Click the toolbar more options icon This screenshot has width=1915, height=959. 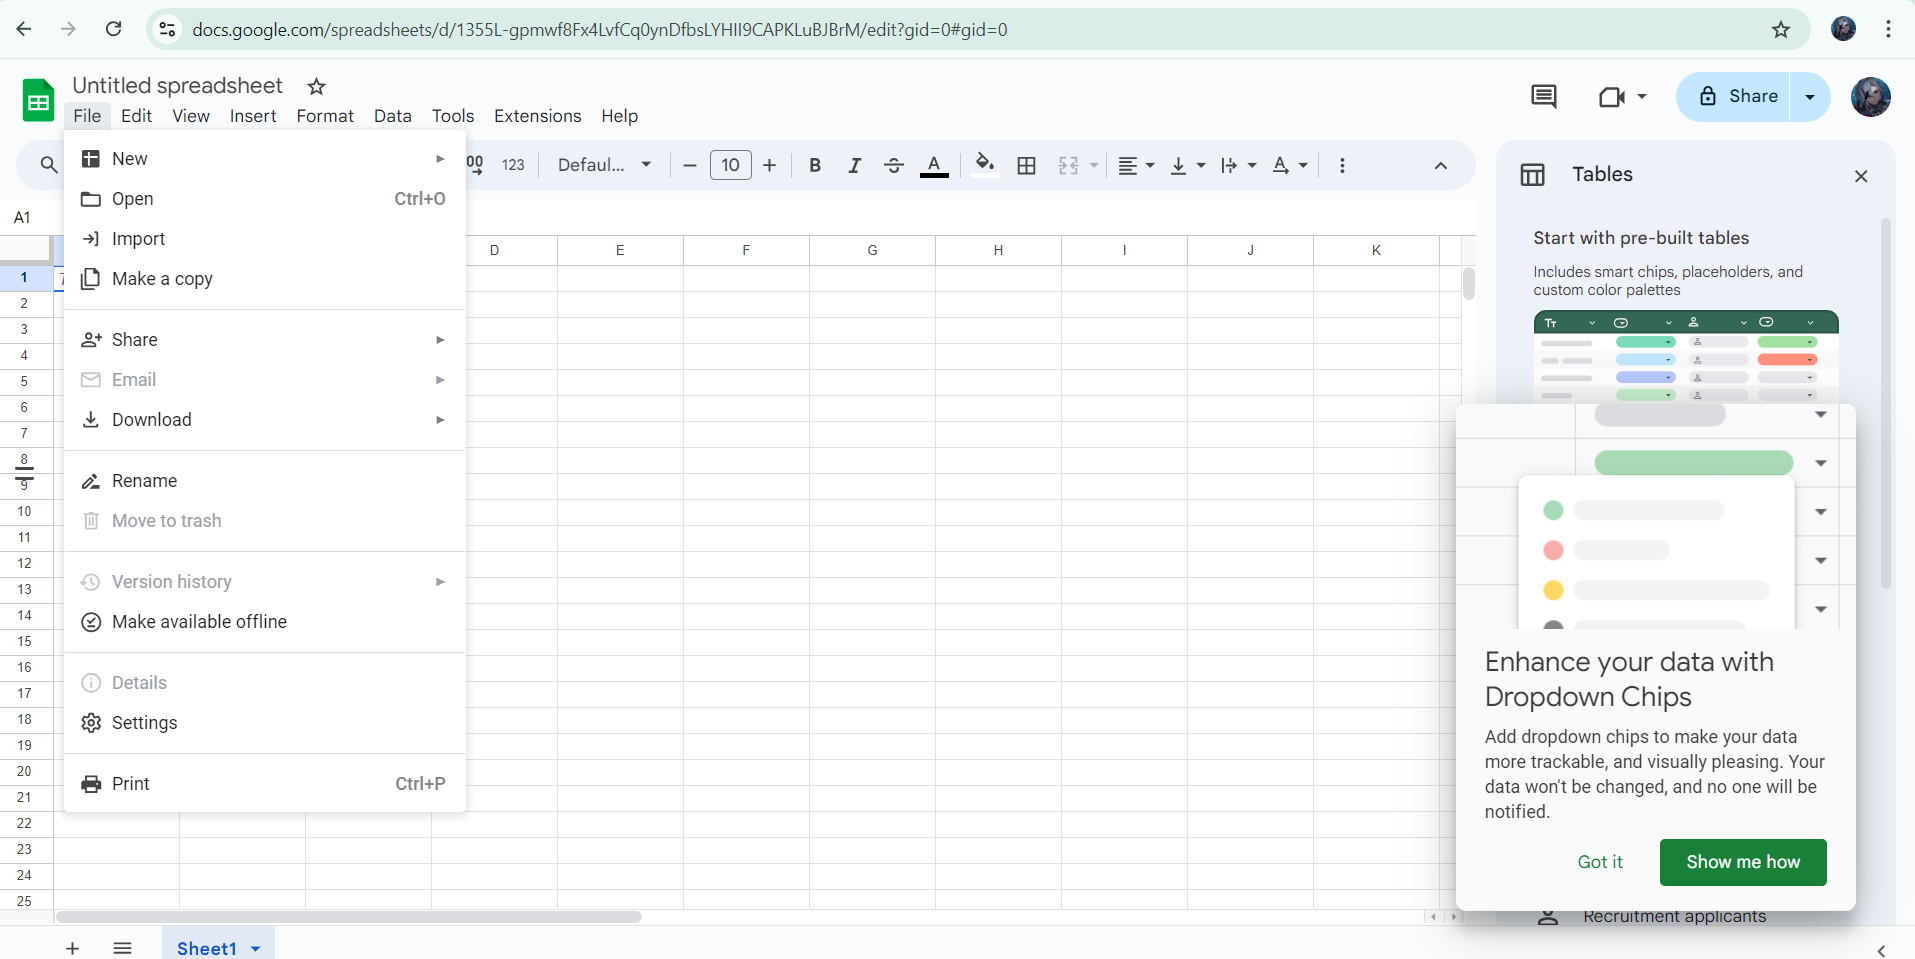click(1342, 165)
